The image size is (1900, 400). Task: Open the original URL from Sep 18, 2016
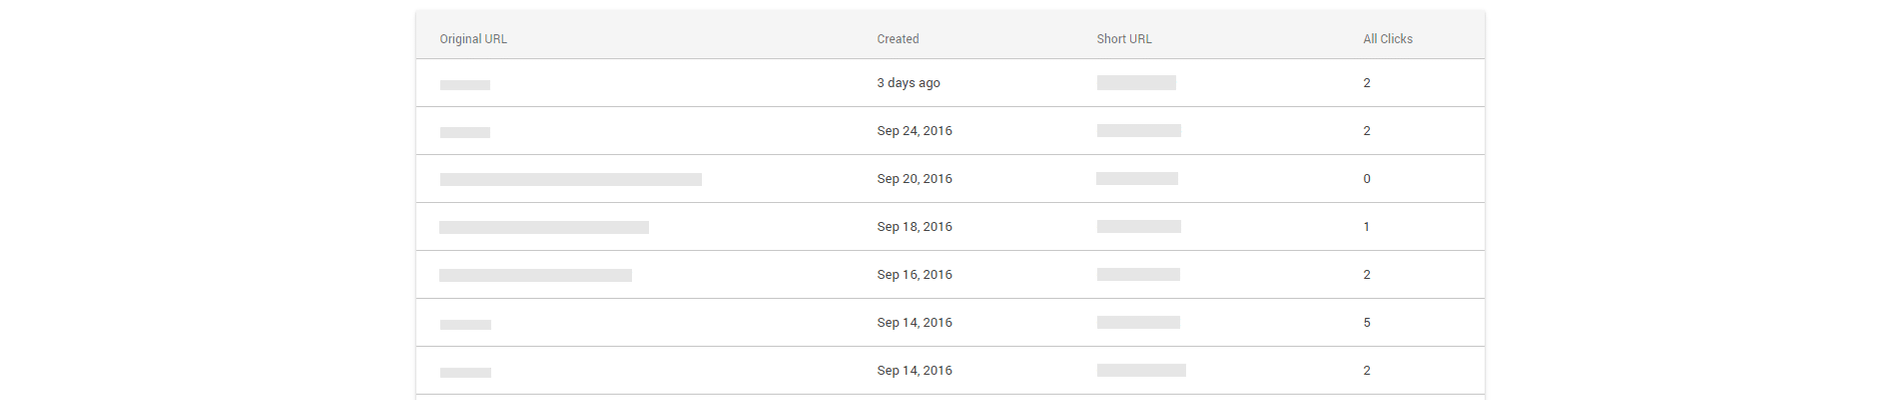(x=544, y=228)
